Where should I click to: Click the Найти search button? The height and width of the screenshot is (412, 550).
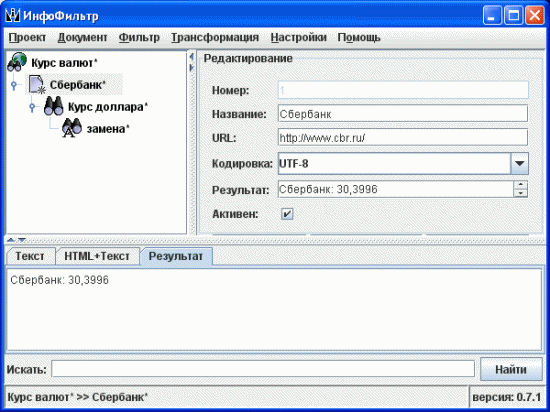[511, 369]
